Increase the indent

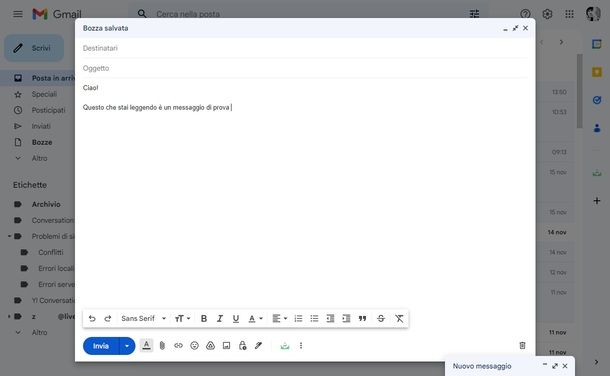click(x=346, y=318)
